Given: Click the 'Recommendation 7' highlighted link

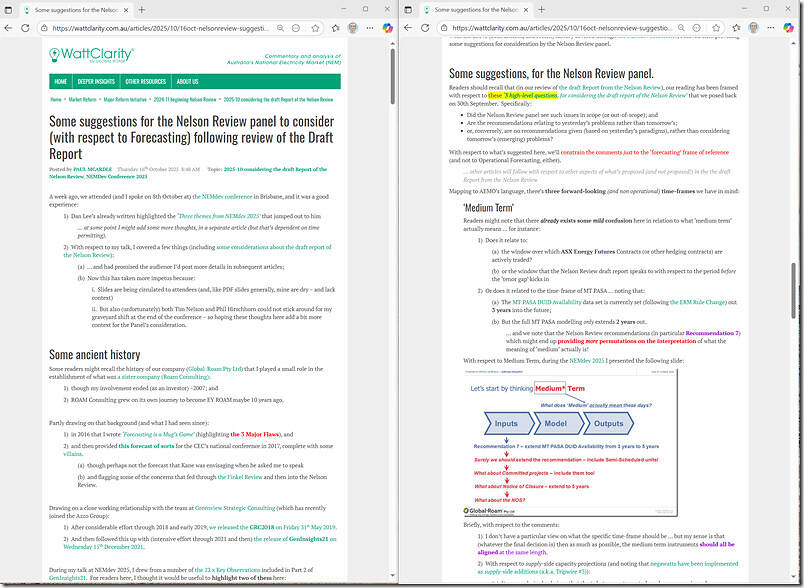Looking at the screenshot, I should (711, 333).
